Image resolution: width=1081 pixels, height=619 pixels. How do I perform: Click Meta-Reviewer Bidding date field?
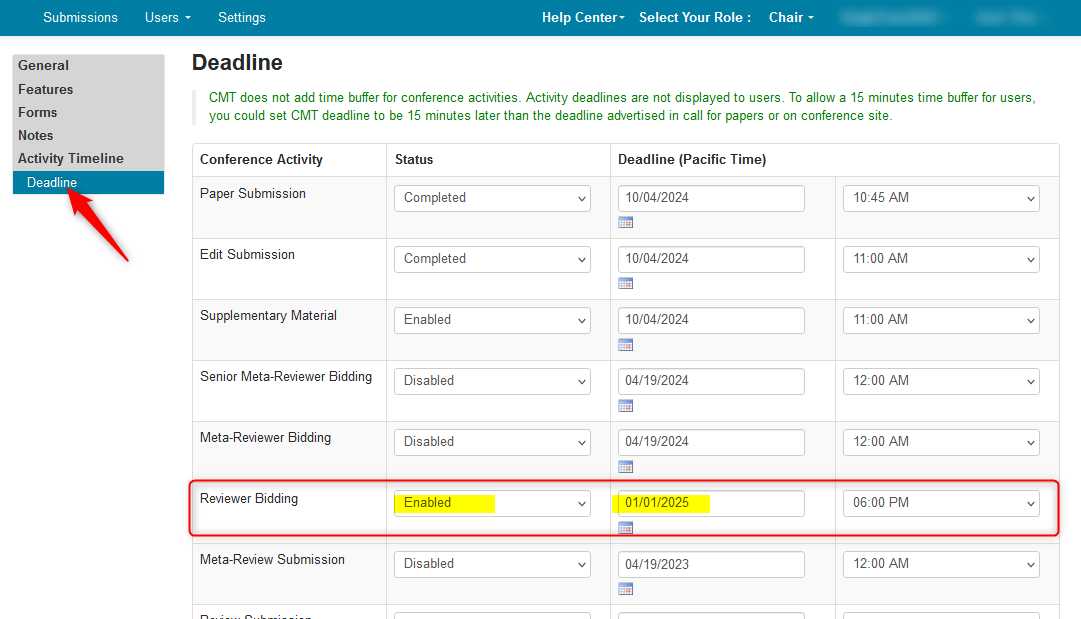(x=711, y=442)
